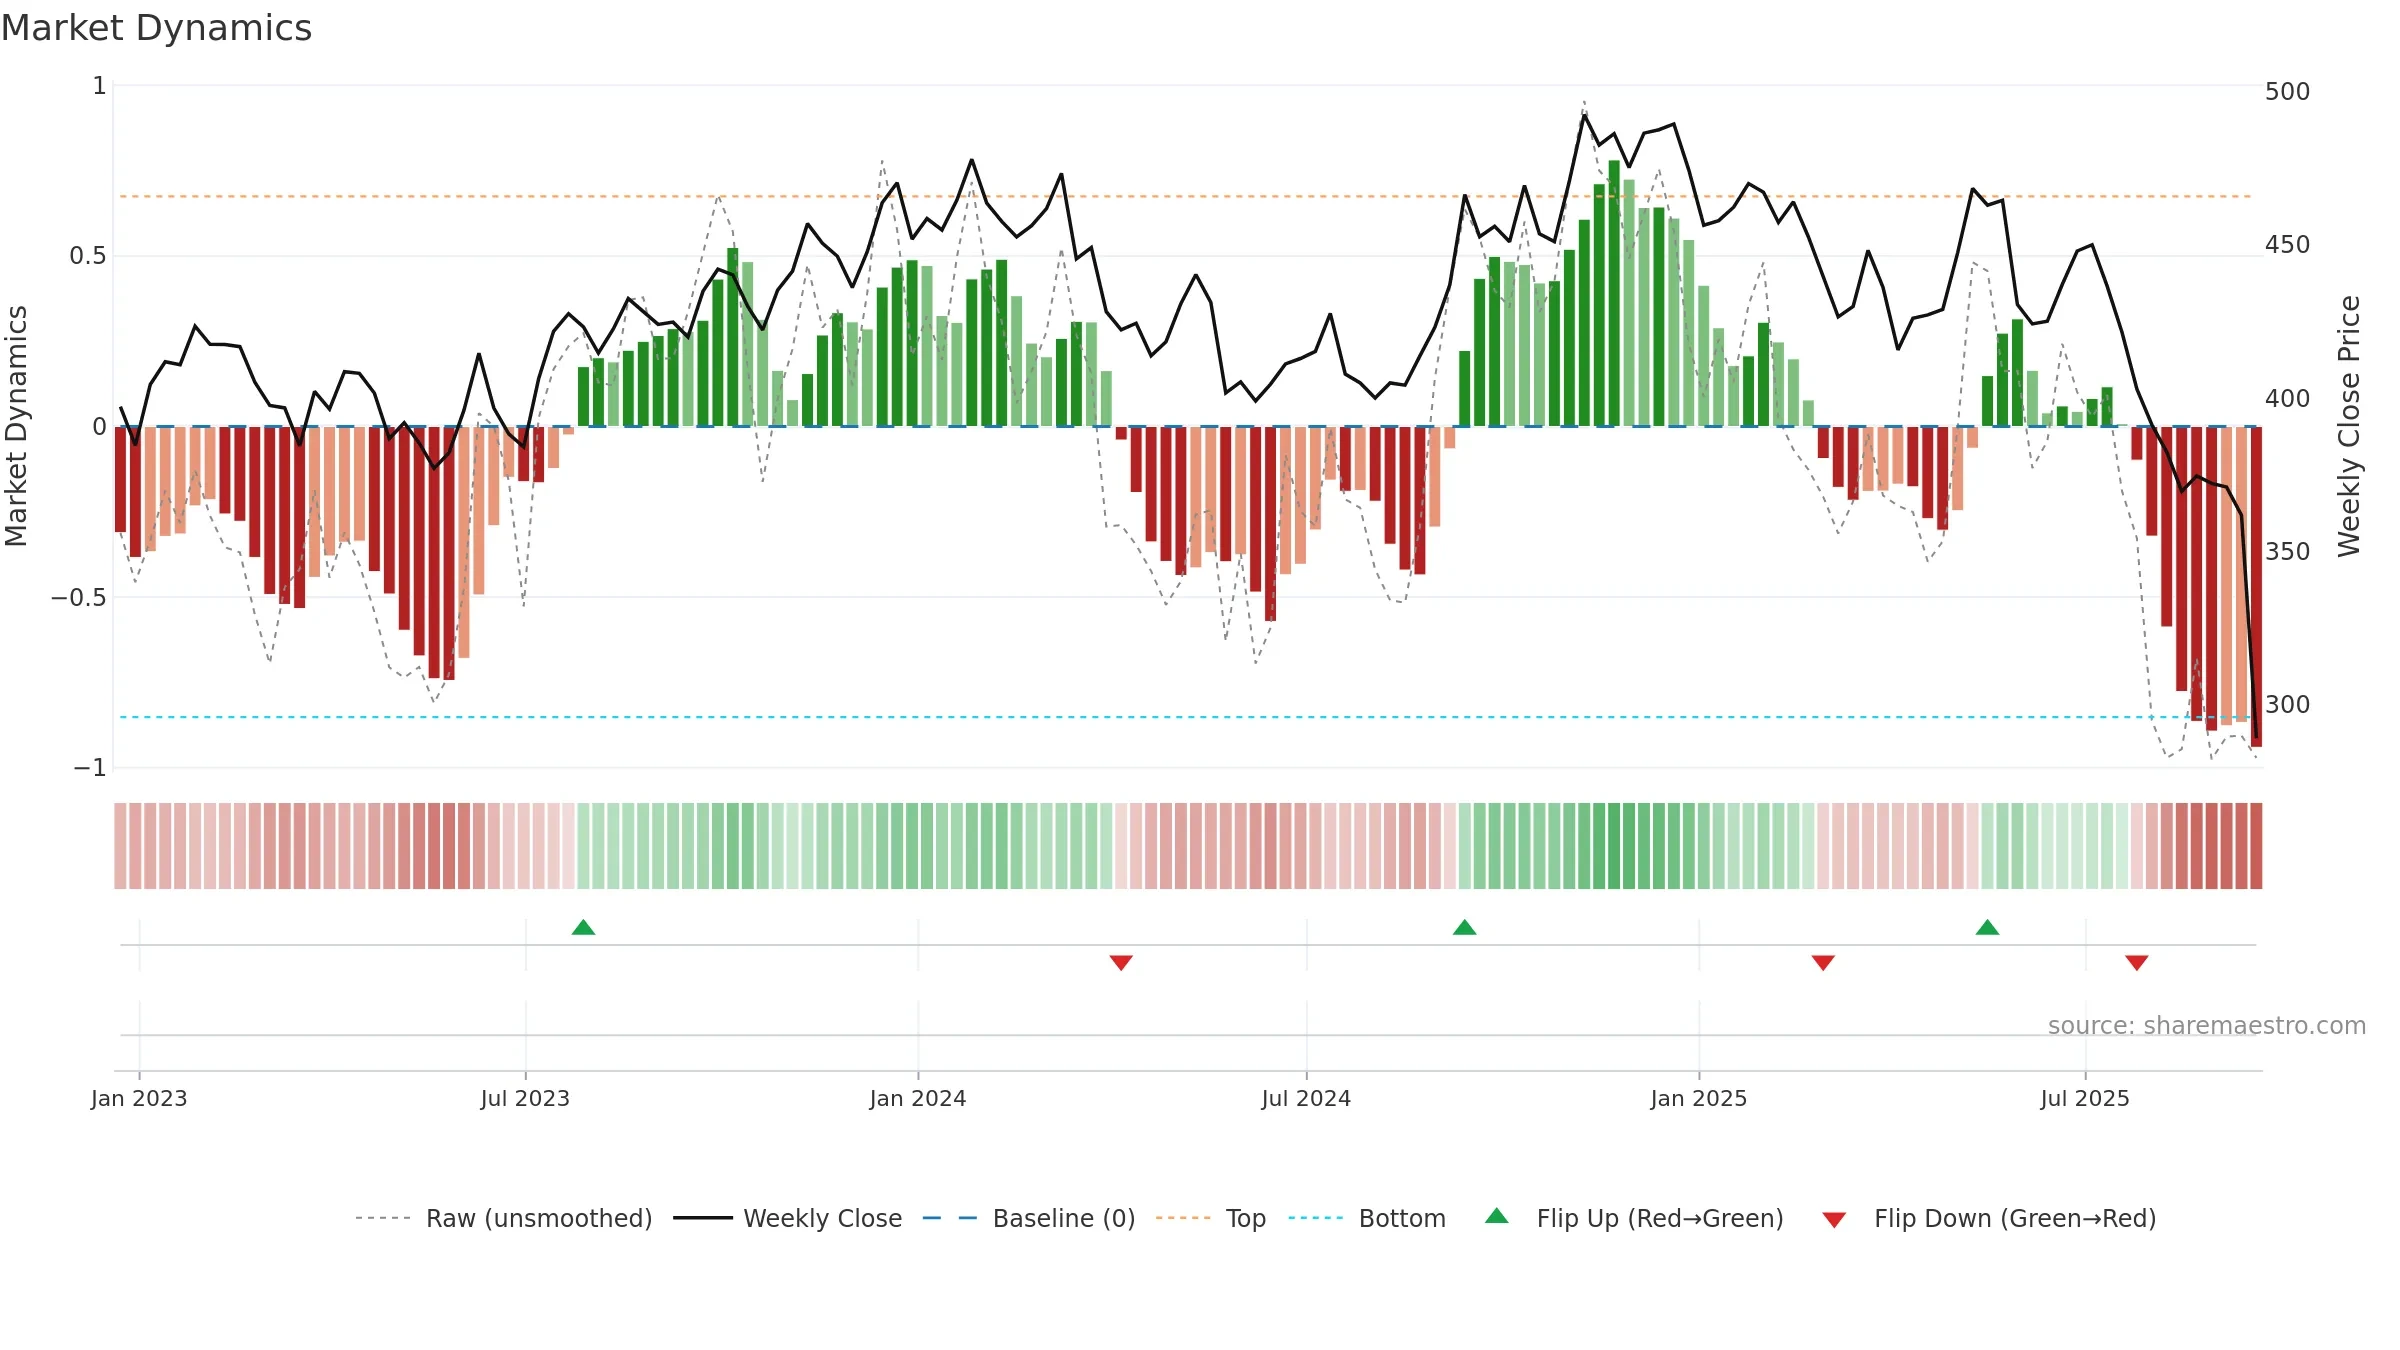Click the Jan 2024 x-axis label

pyautogui.click(x=918, y=1098)
